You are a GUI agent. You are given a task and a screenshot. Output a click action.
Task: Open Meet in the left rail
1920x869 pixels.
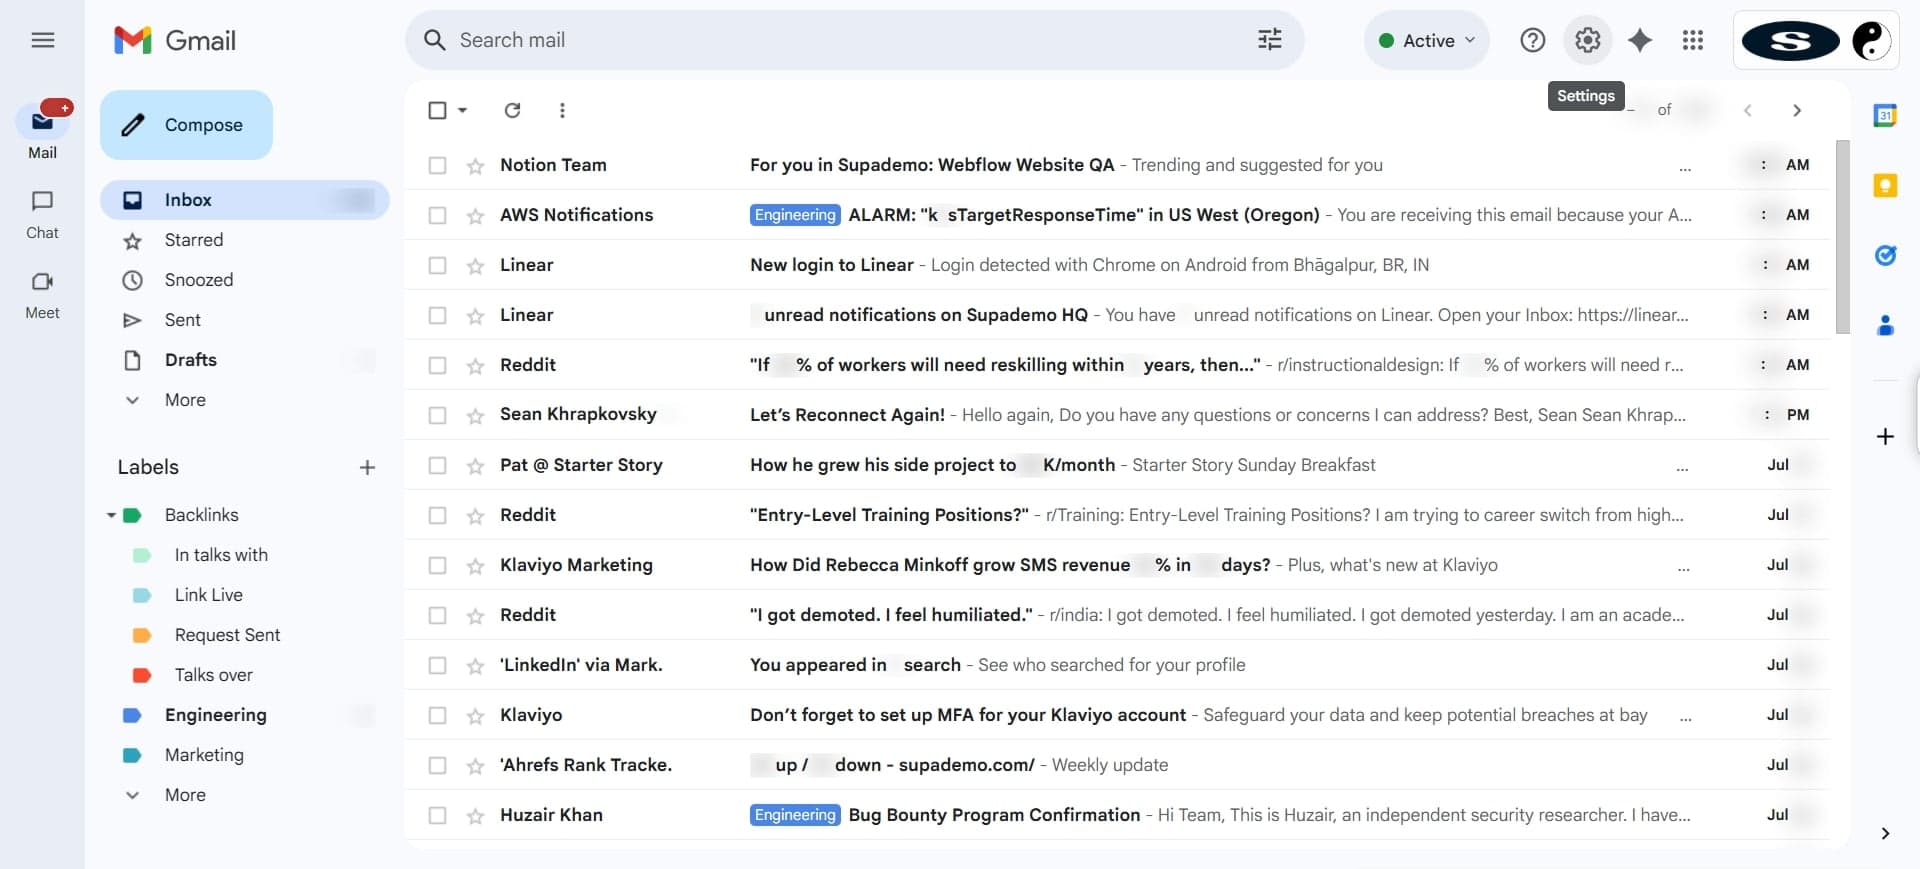pos(42,295)
